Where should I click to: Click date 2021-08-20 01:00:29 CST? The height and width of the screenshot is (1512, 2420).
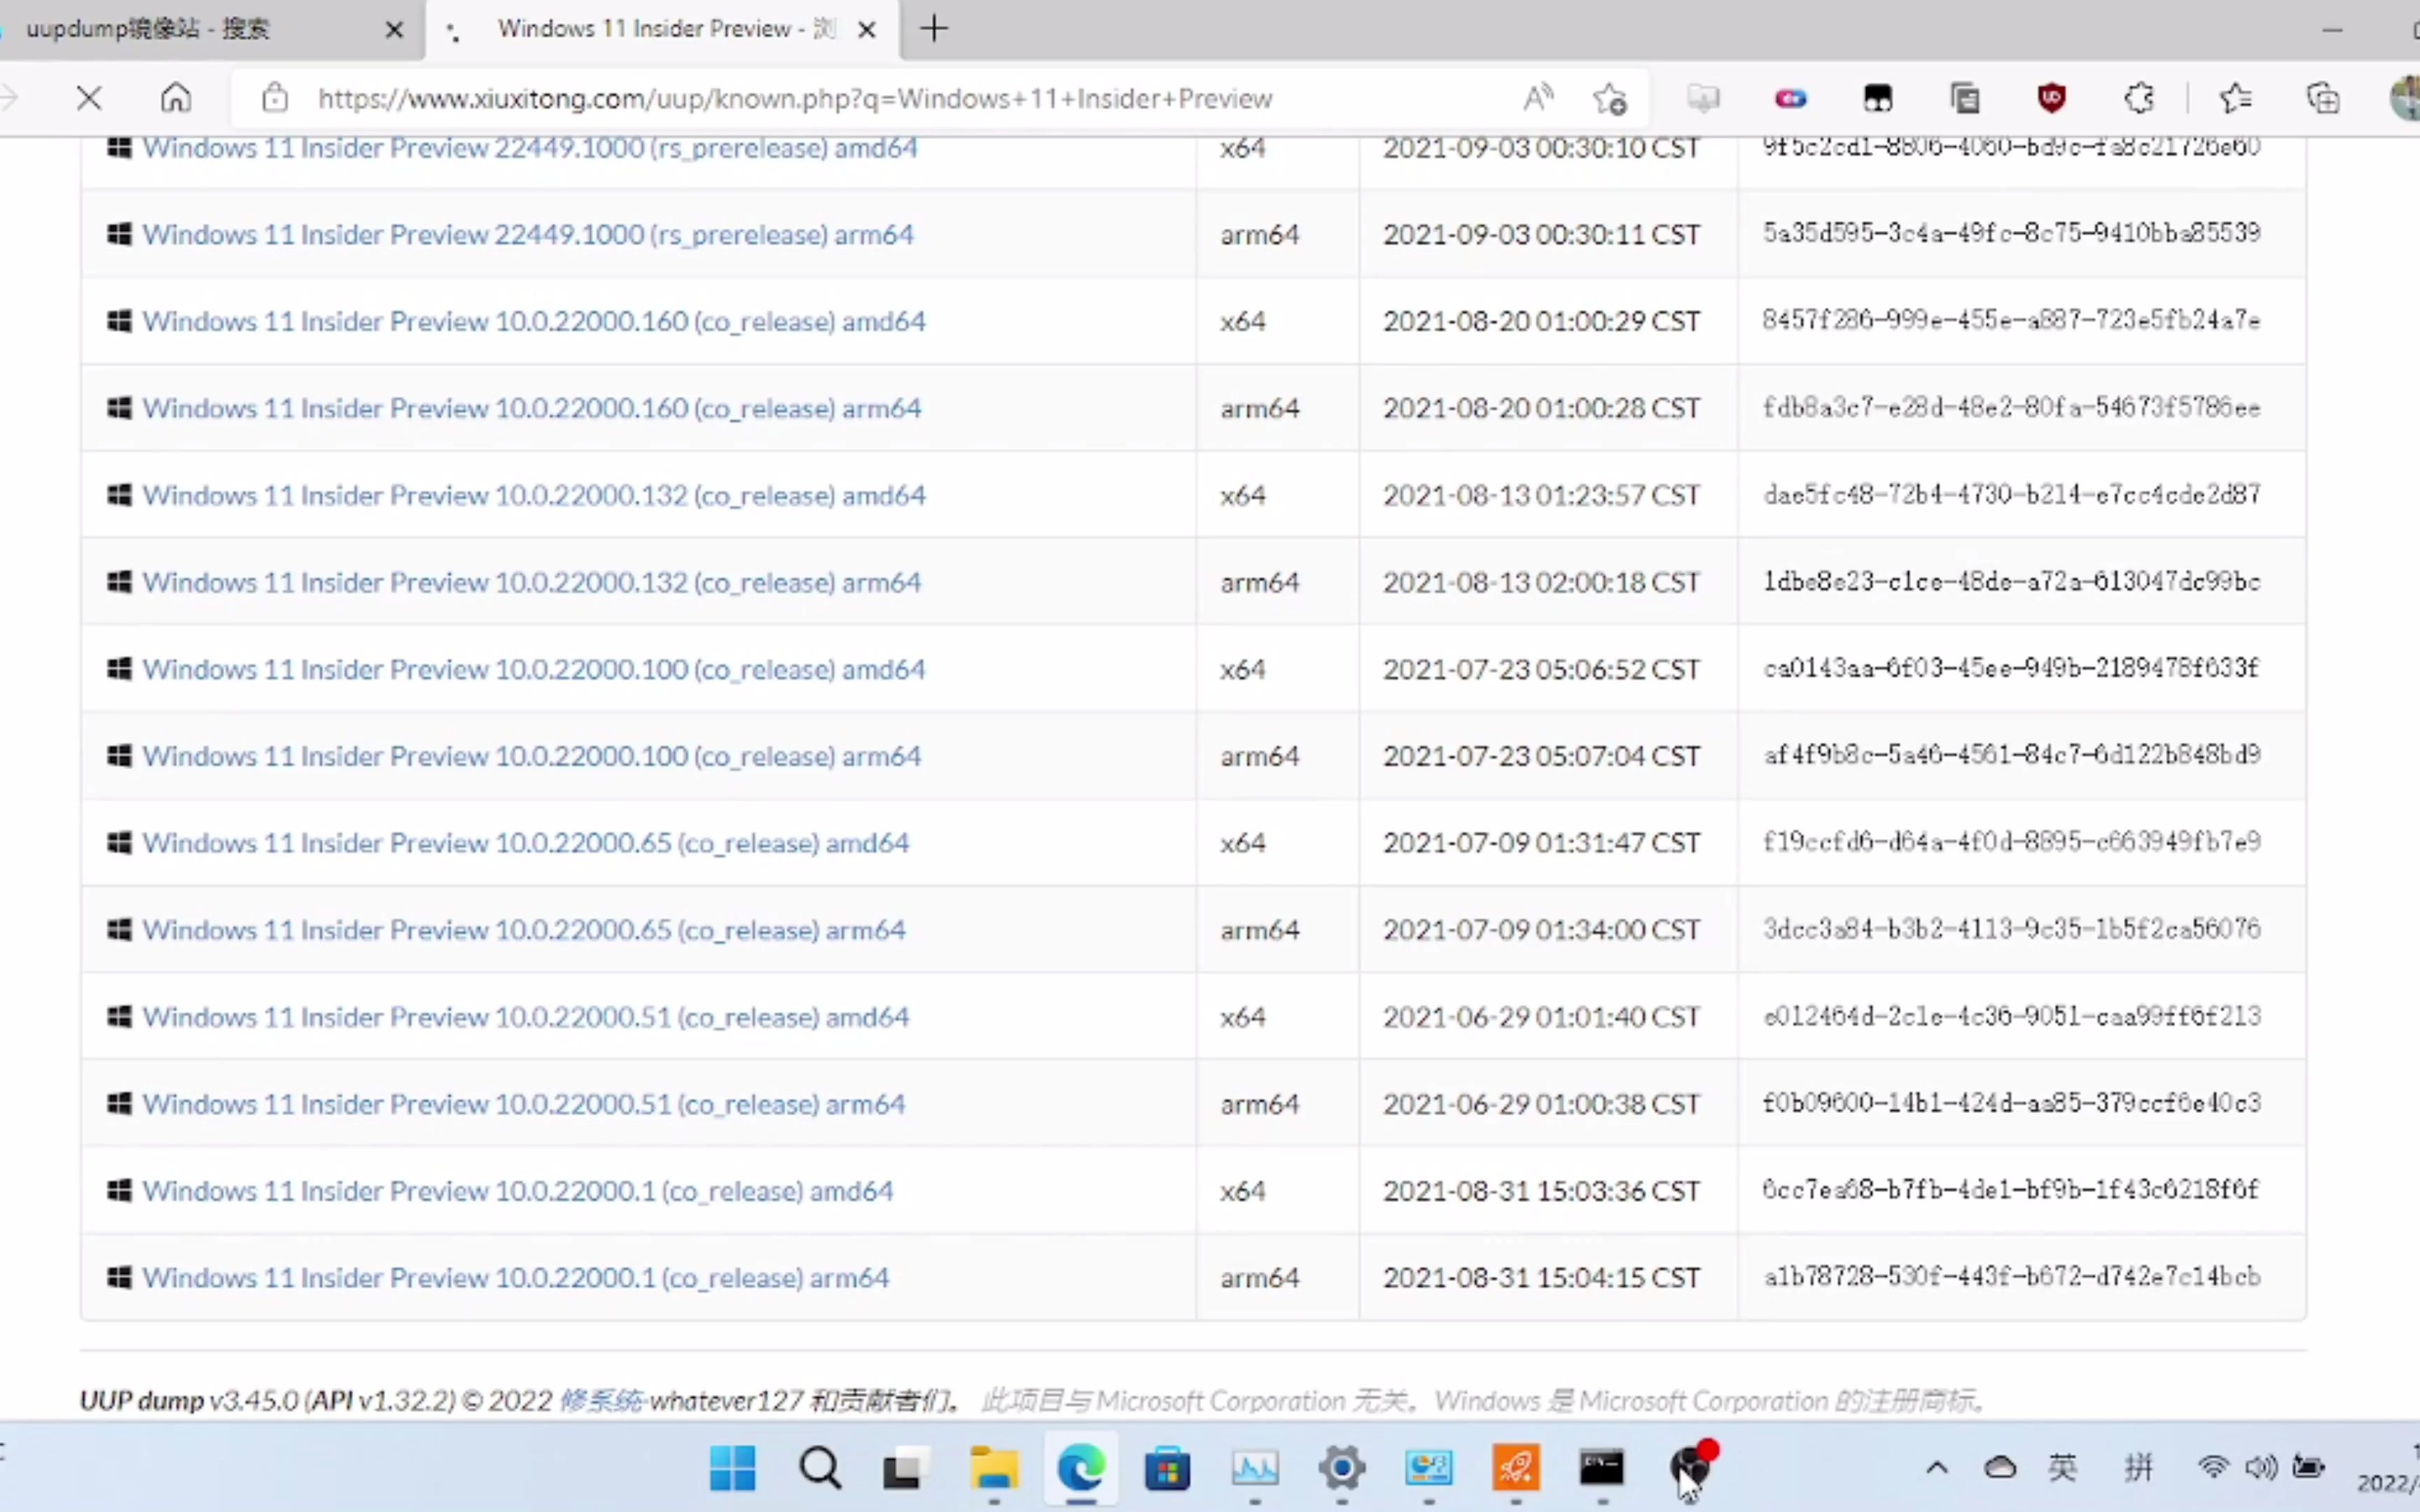pyautogui.click(x=1541, y=321)
